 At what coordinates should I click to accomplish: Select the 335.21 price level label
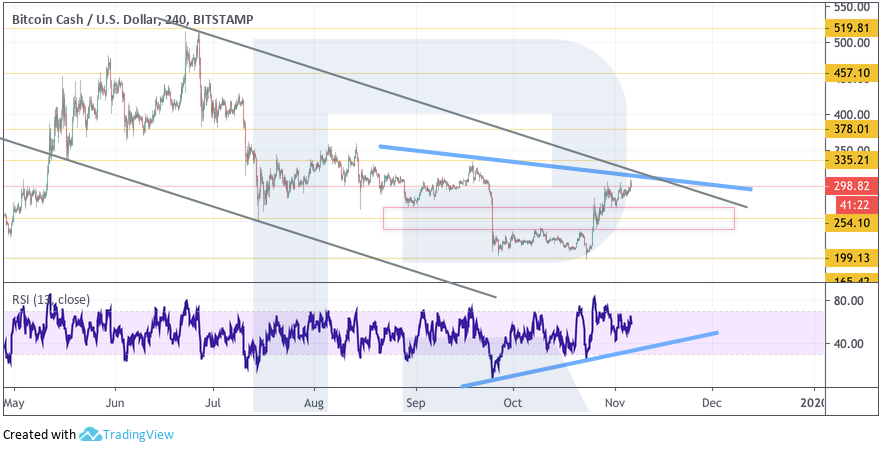852,160
